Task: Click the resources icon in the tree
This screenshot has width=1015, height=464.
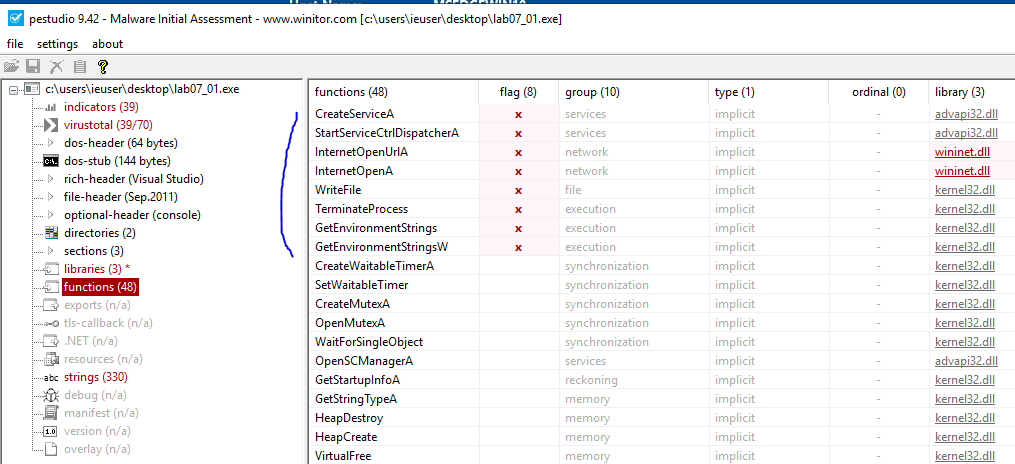Action: pos(50,359)
